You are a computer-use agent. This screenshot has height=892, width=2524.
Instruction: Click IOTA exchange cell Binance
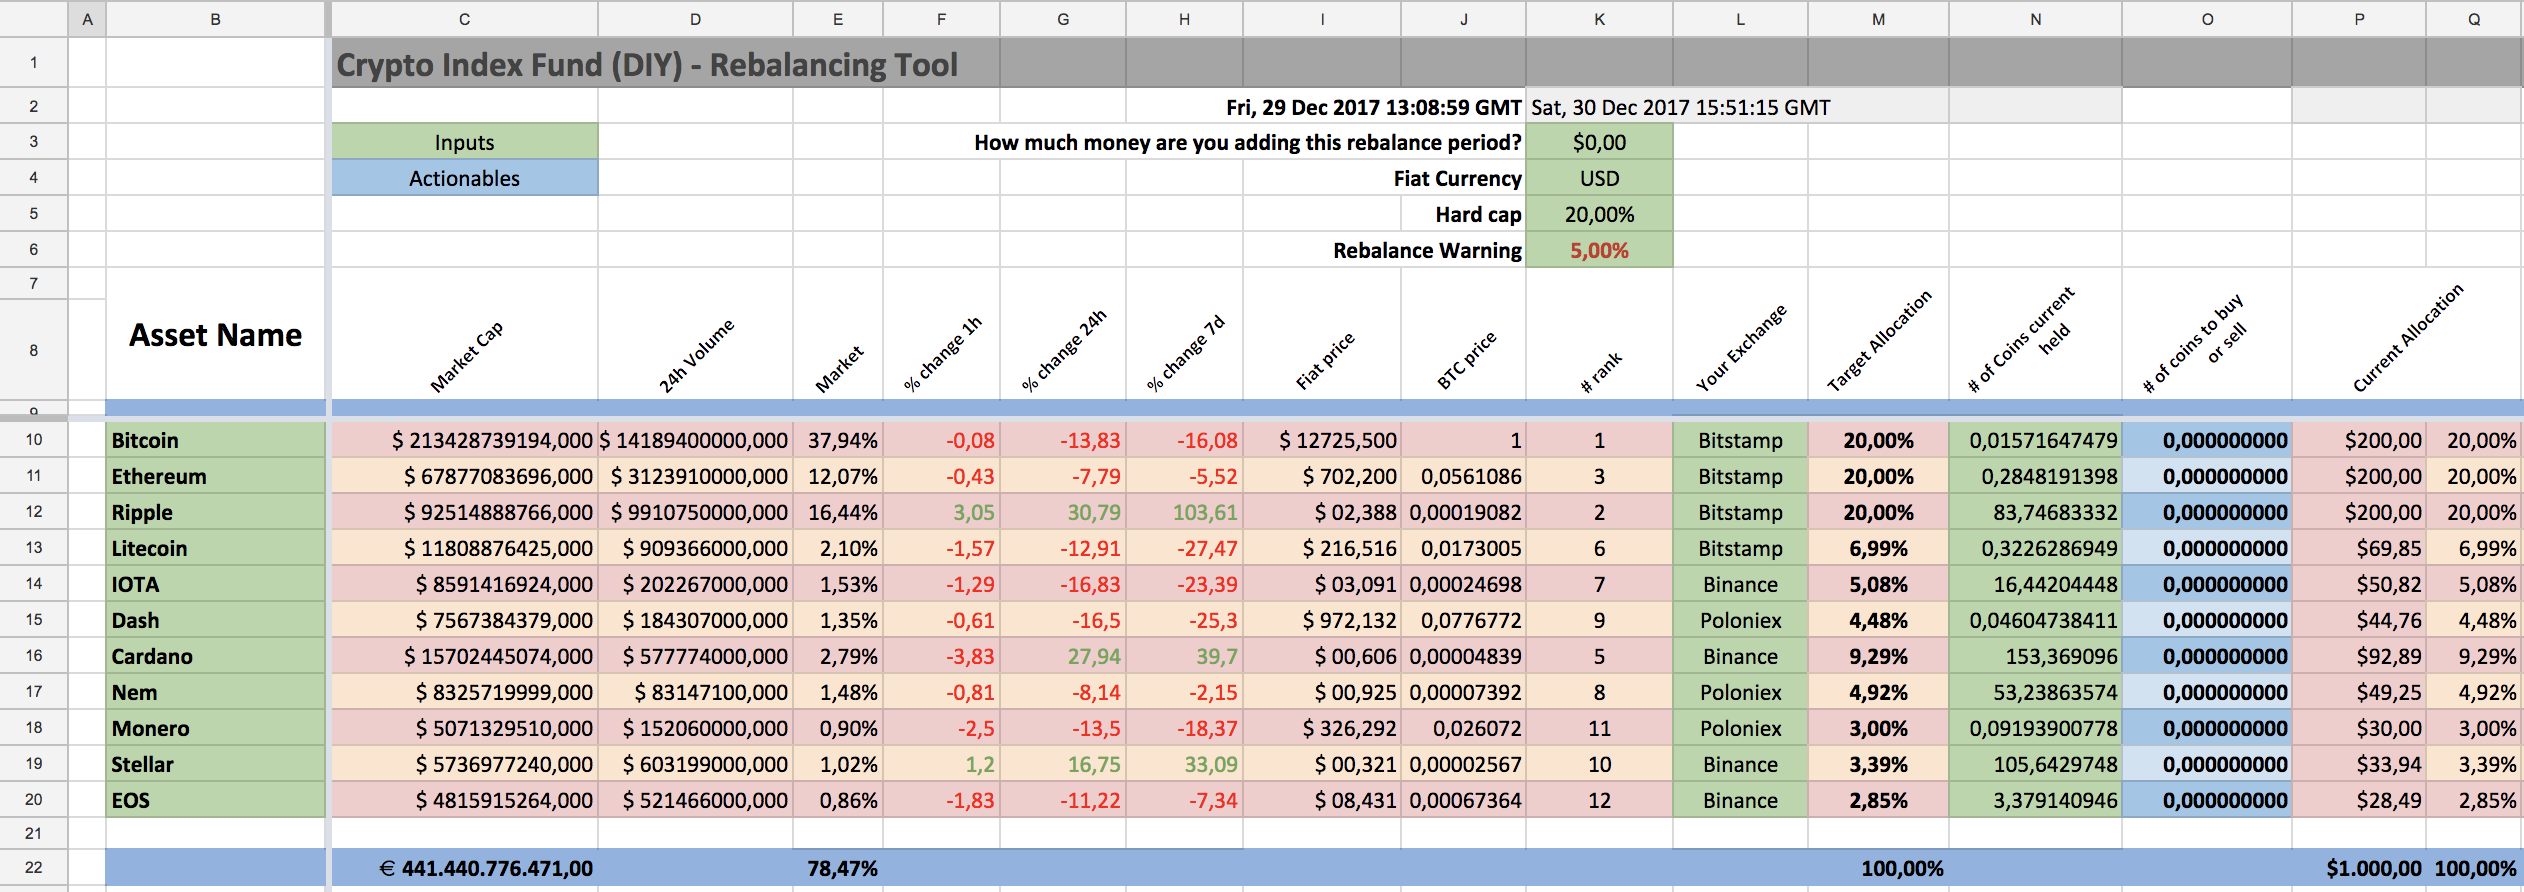tap(1740, 584)
